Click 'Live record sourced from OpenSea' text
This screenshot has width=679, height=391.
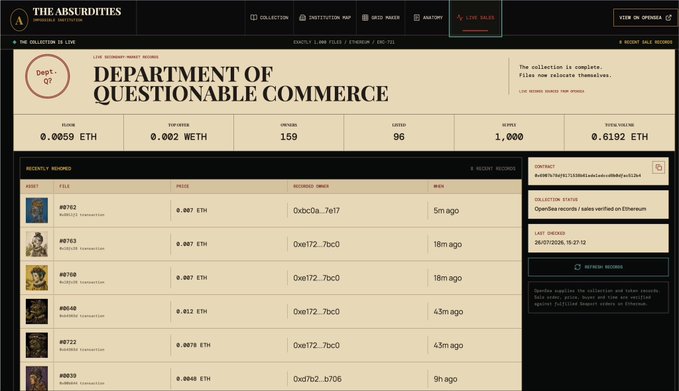(x=552, y=91)
